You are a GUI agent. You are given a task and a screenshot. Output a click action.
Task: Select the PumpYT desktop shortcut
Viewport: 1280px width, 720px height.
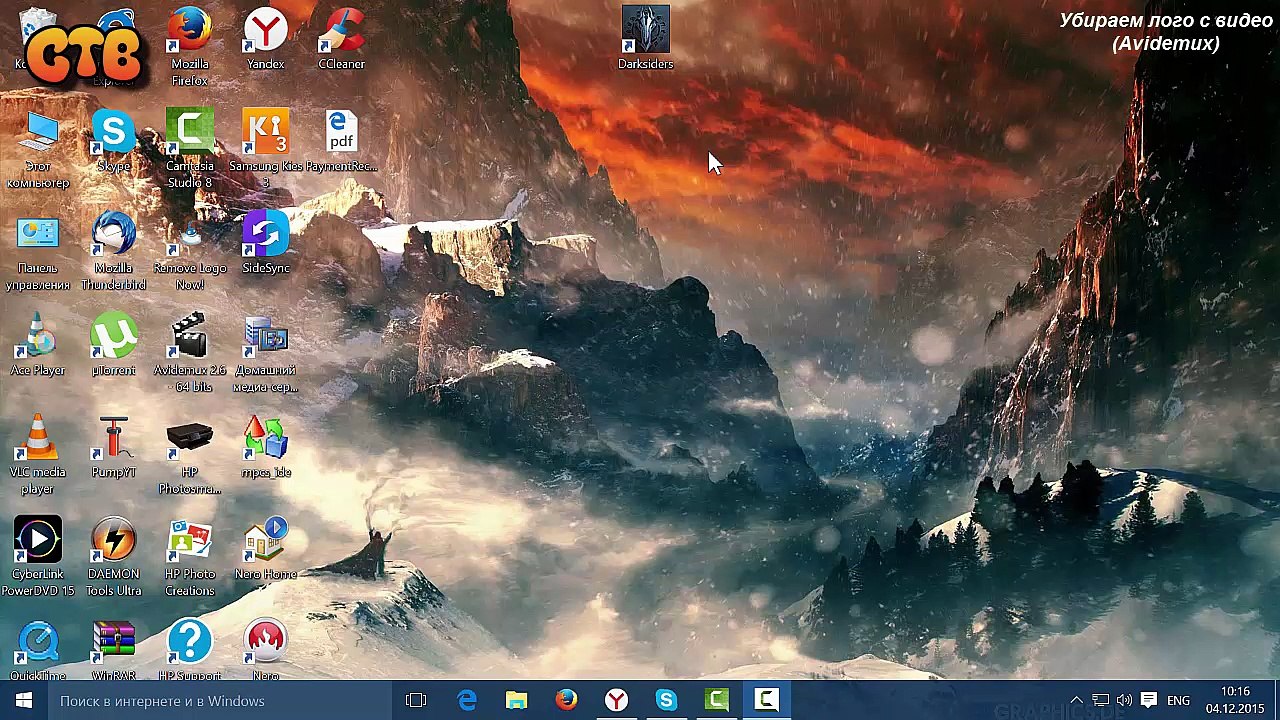[113, 448]
